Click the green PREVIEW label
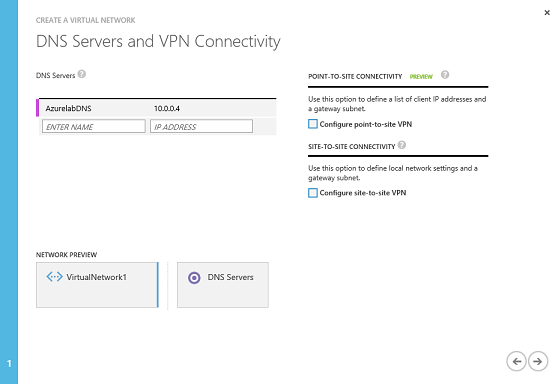The image size is (558, 384). tap(421, 77)
